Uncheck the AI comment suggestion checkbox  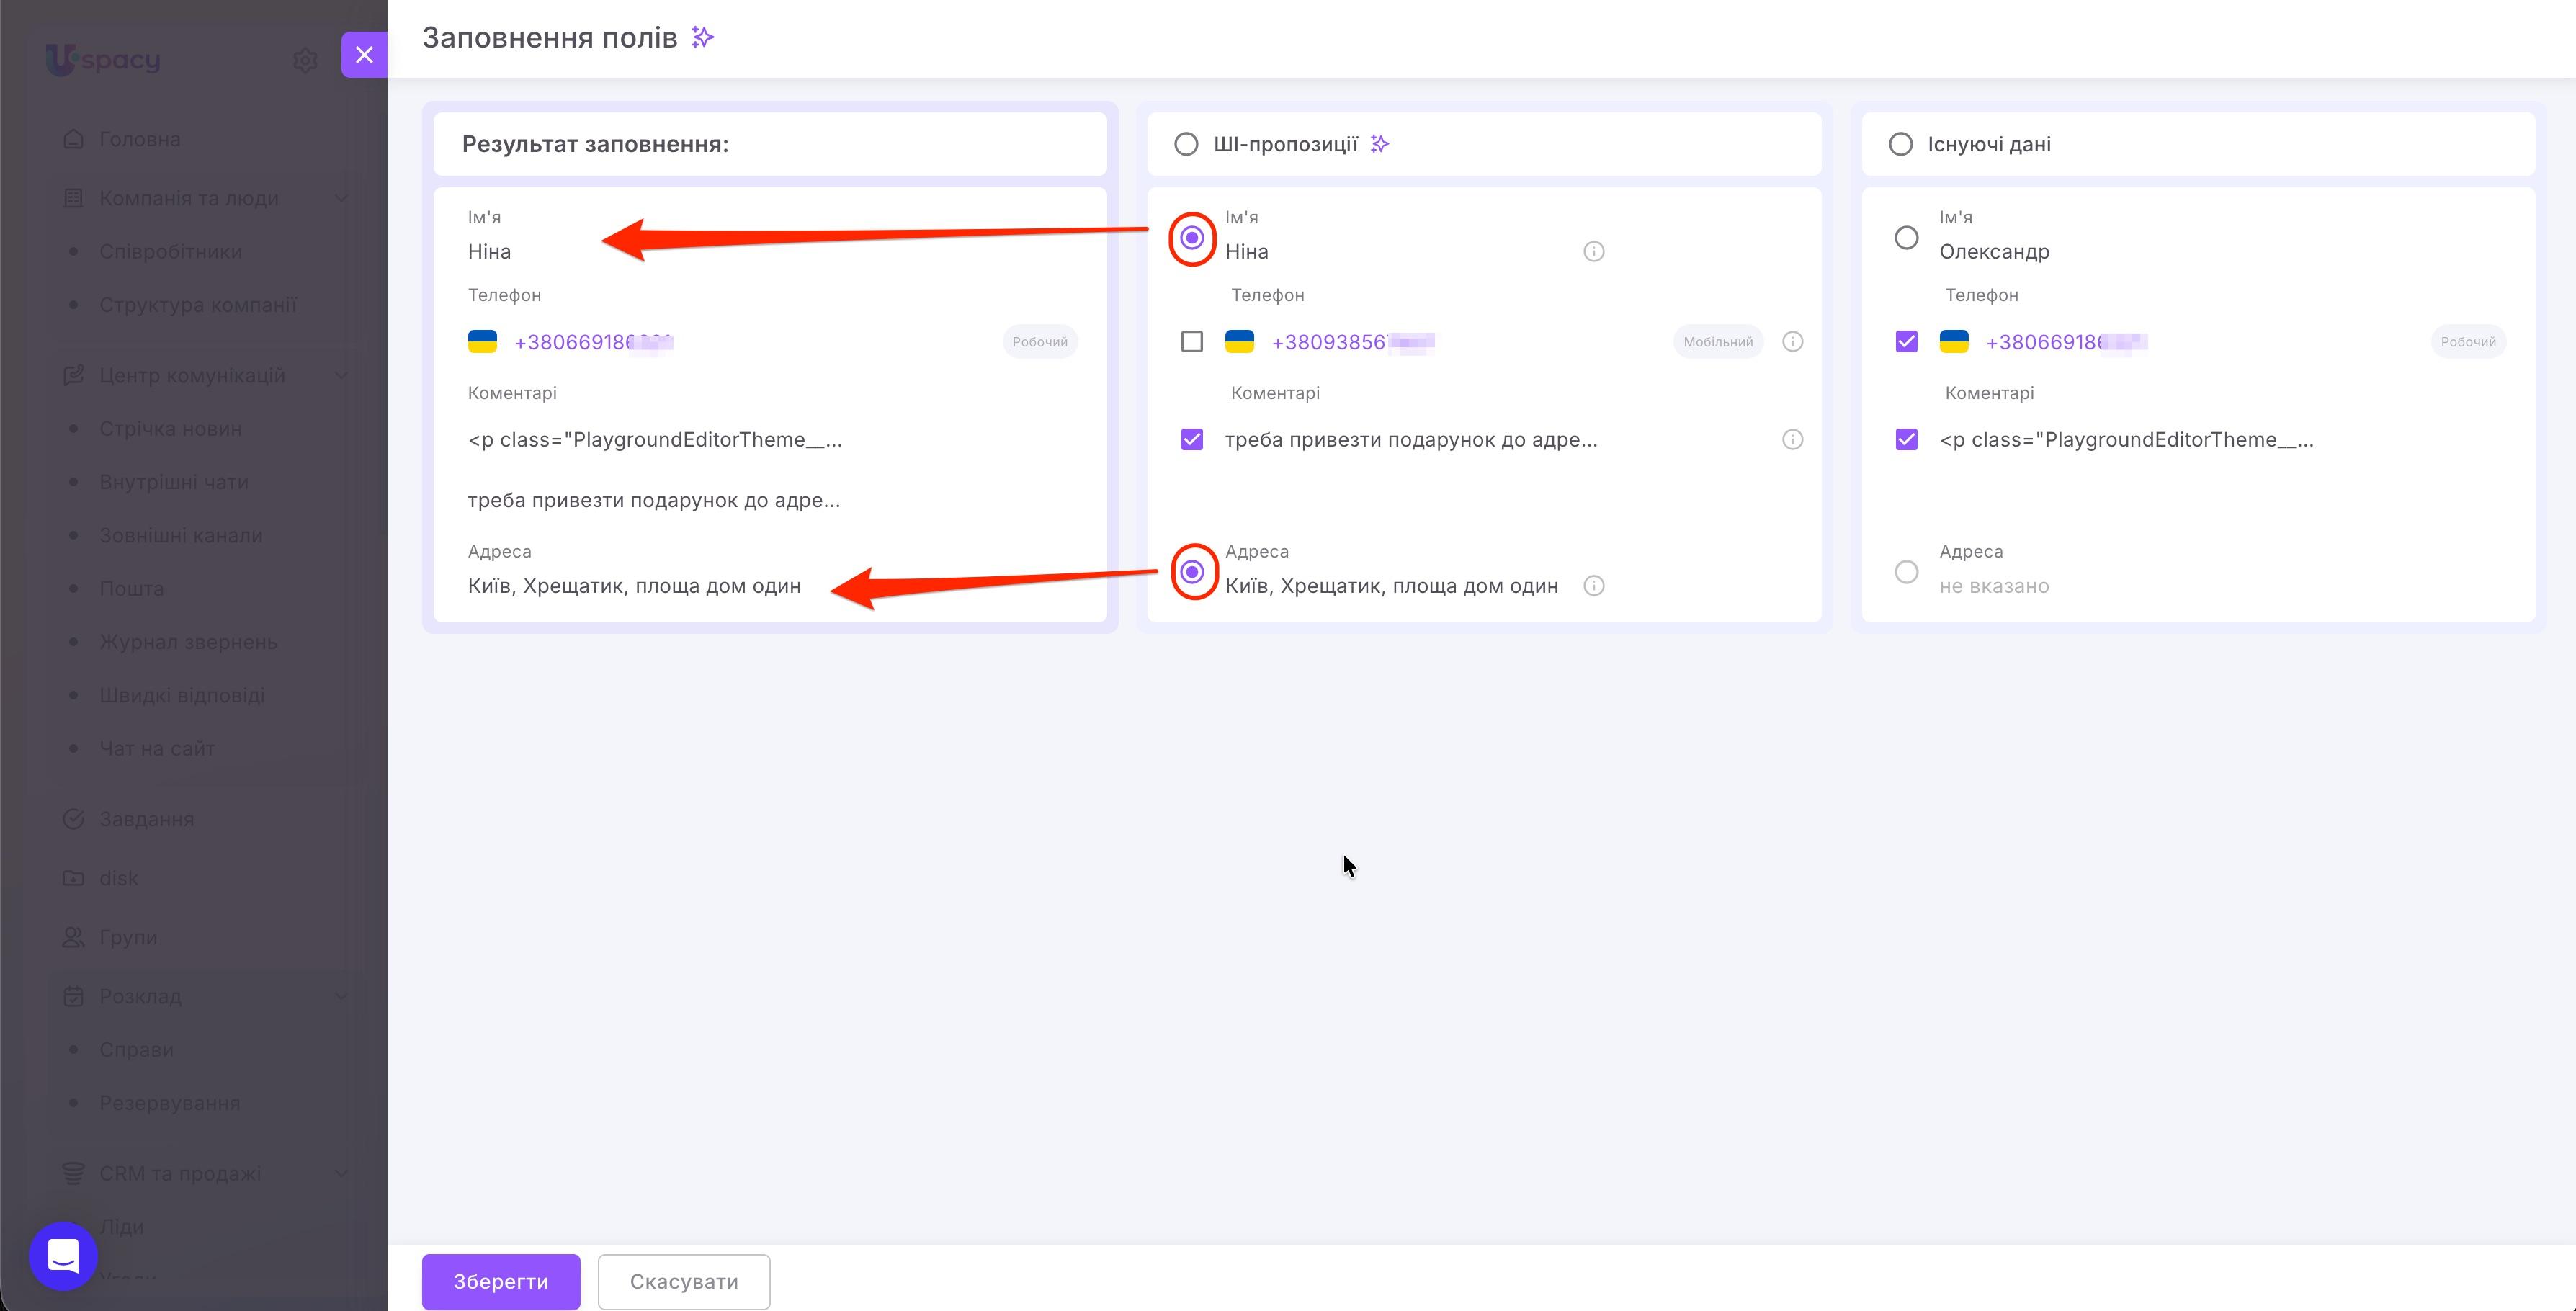(1192, 440)
